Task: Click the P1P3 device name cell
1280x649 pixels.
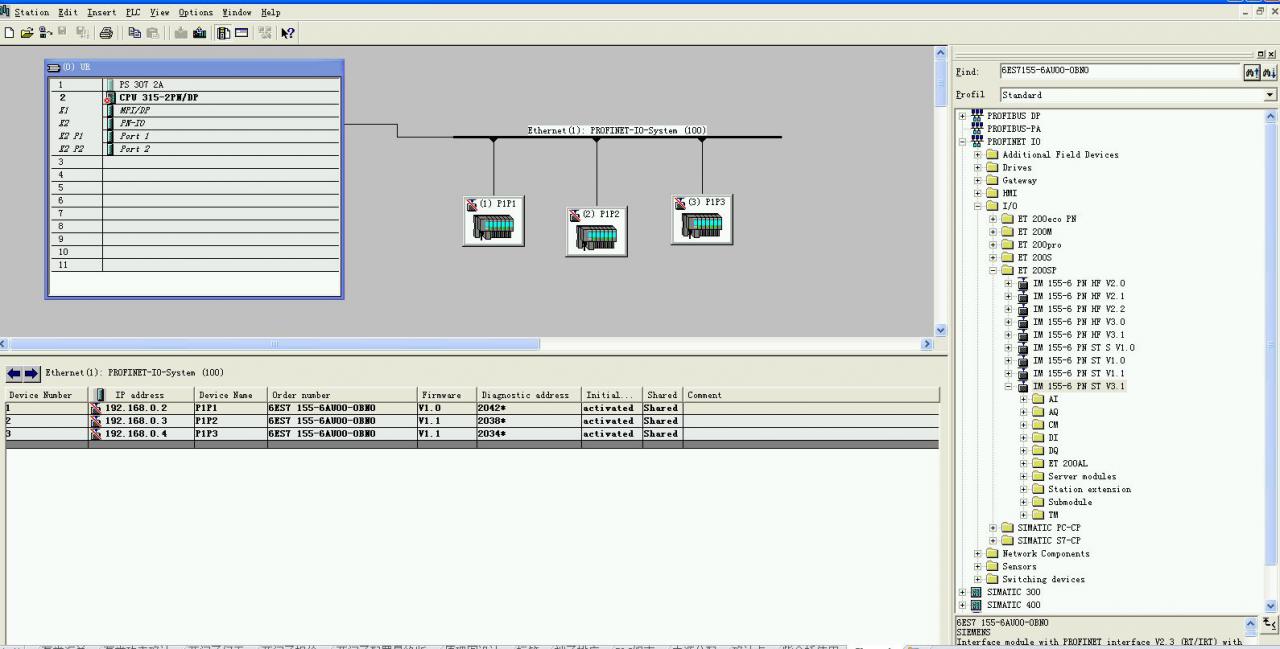Action: pyautogui.click(x=230, y=434)
